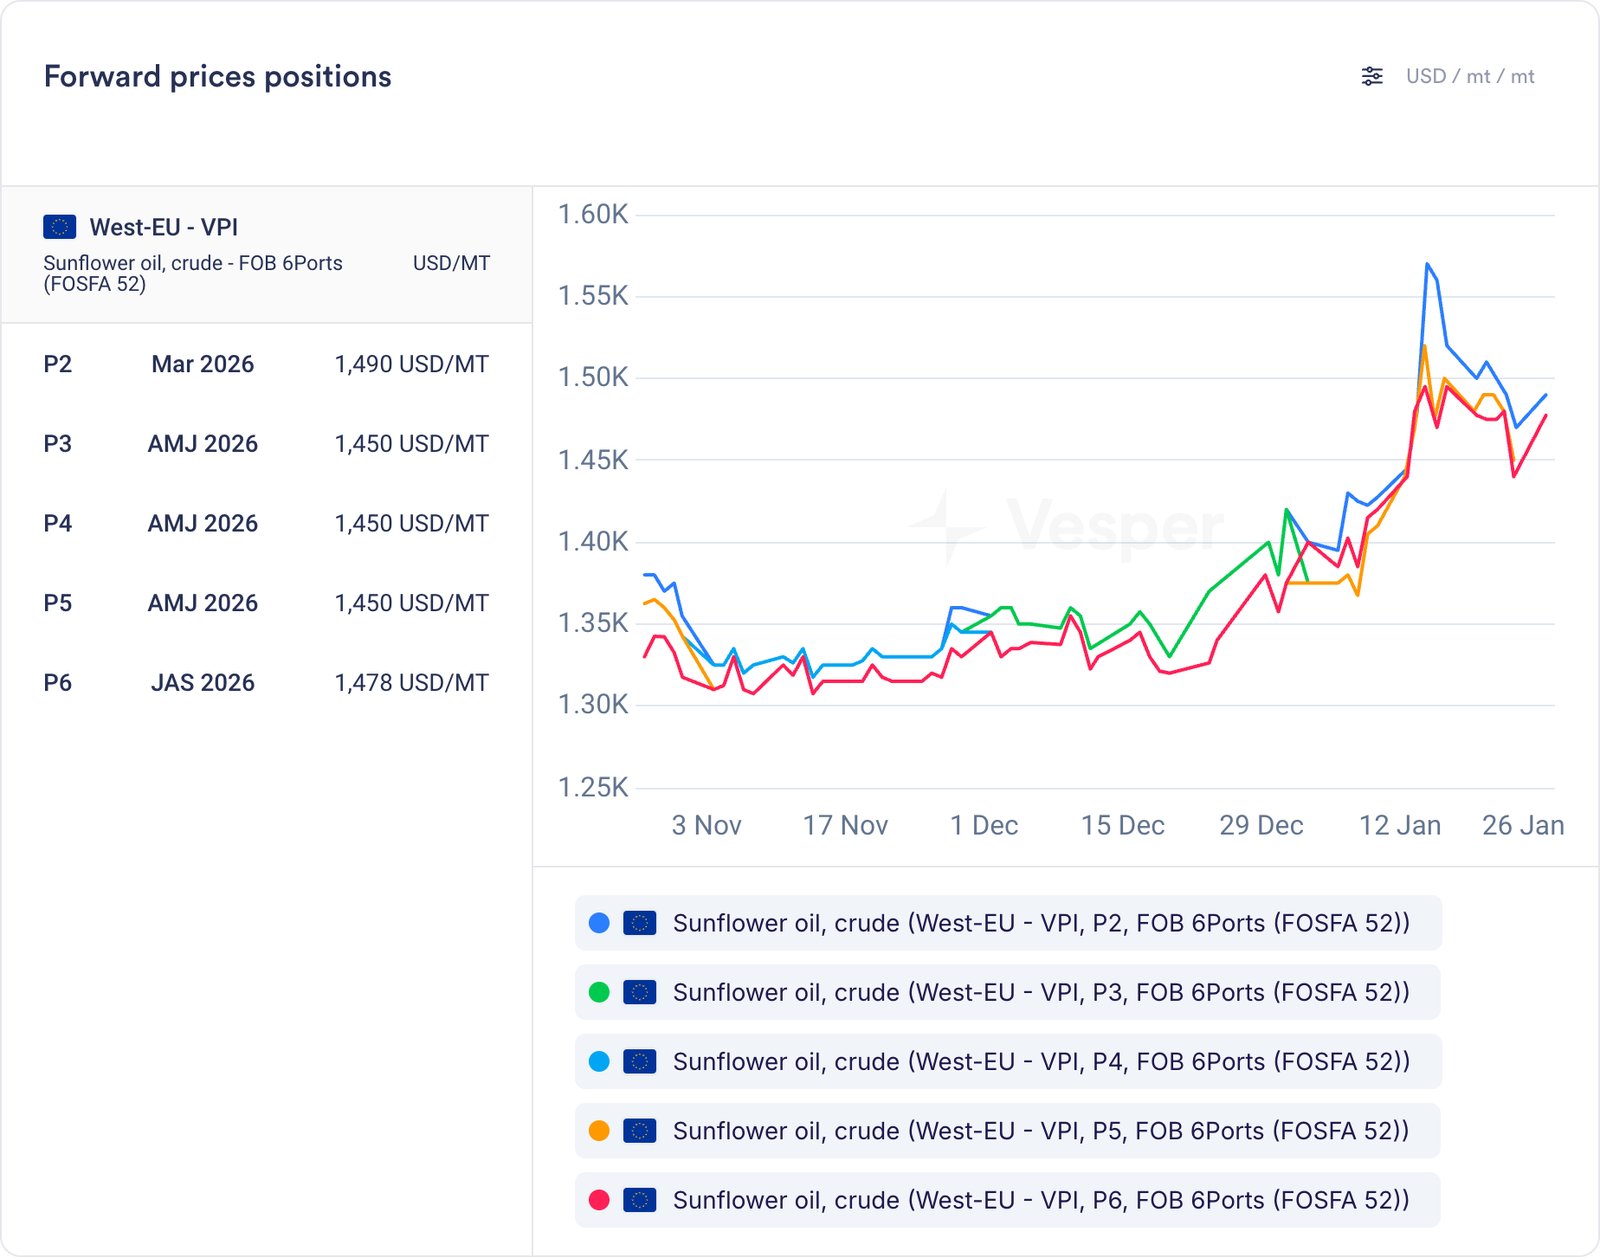
Task: Toggle P5 series via orange legend dot
Action: tap(599, 1131)
